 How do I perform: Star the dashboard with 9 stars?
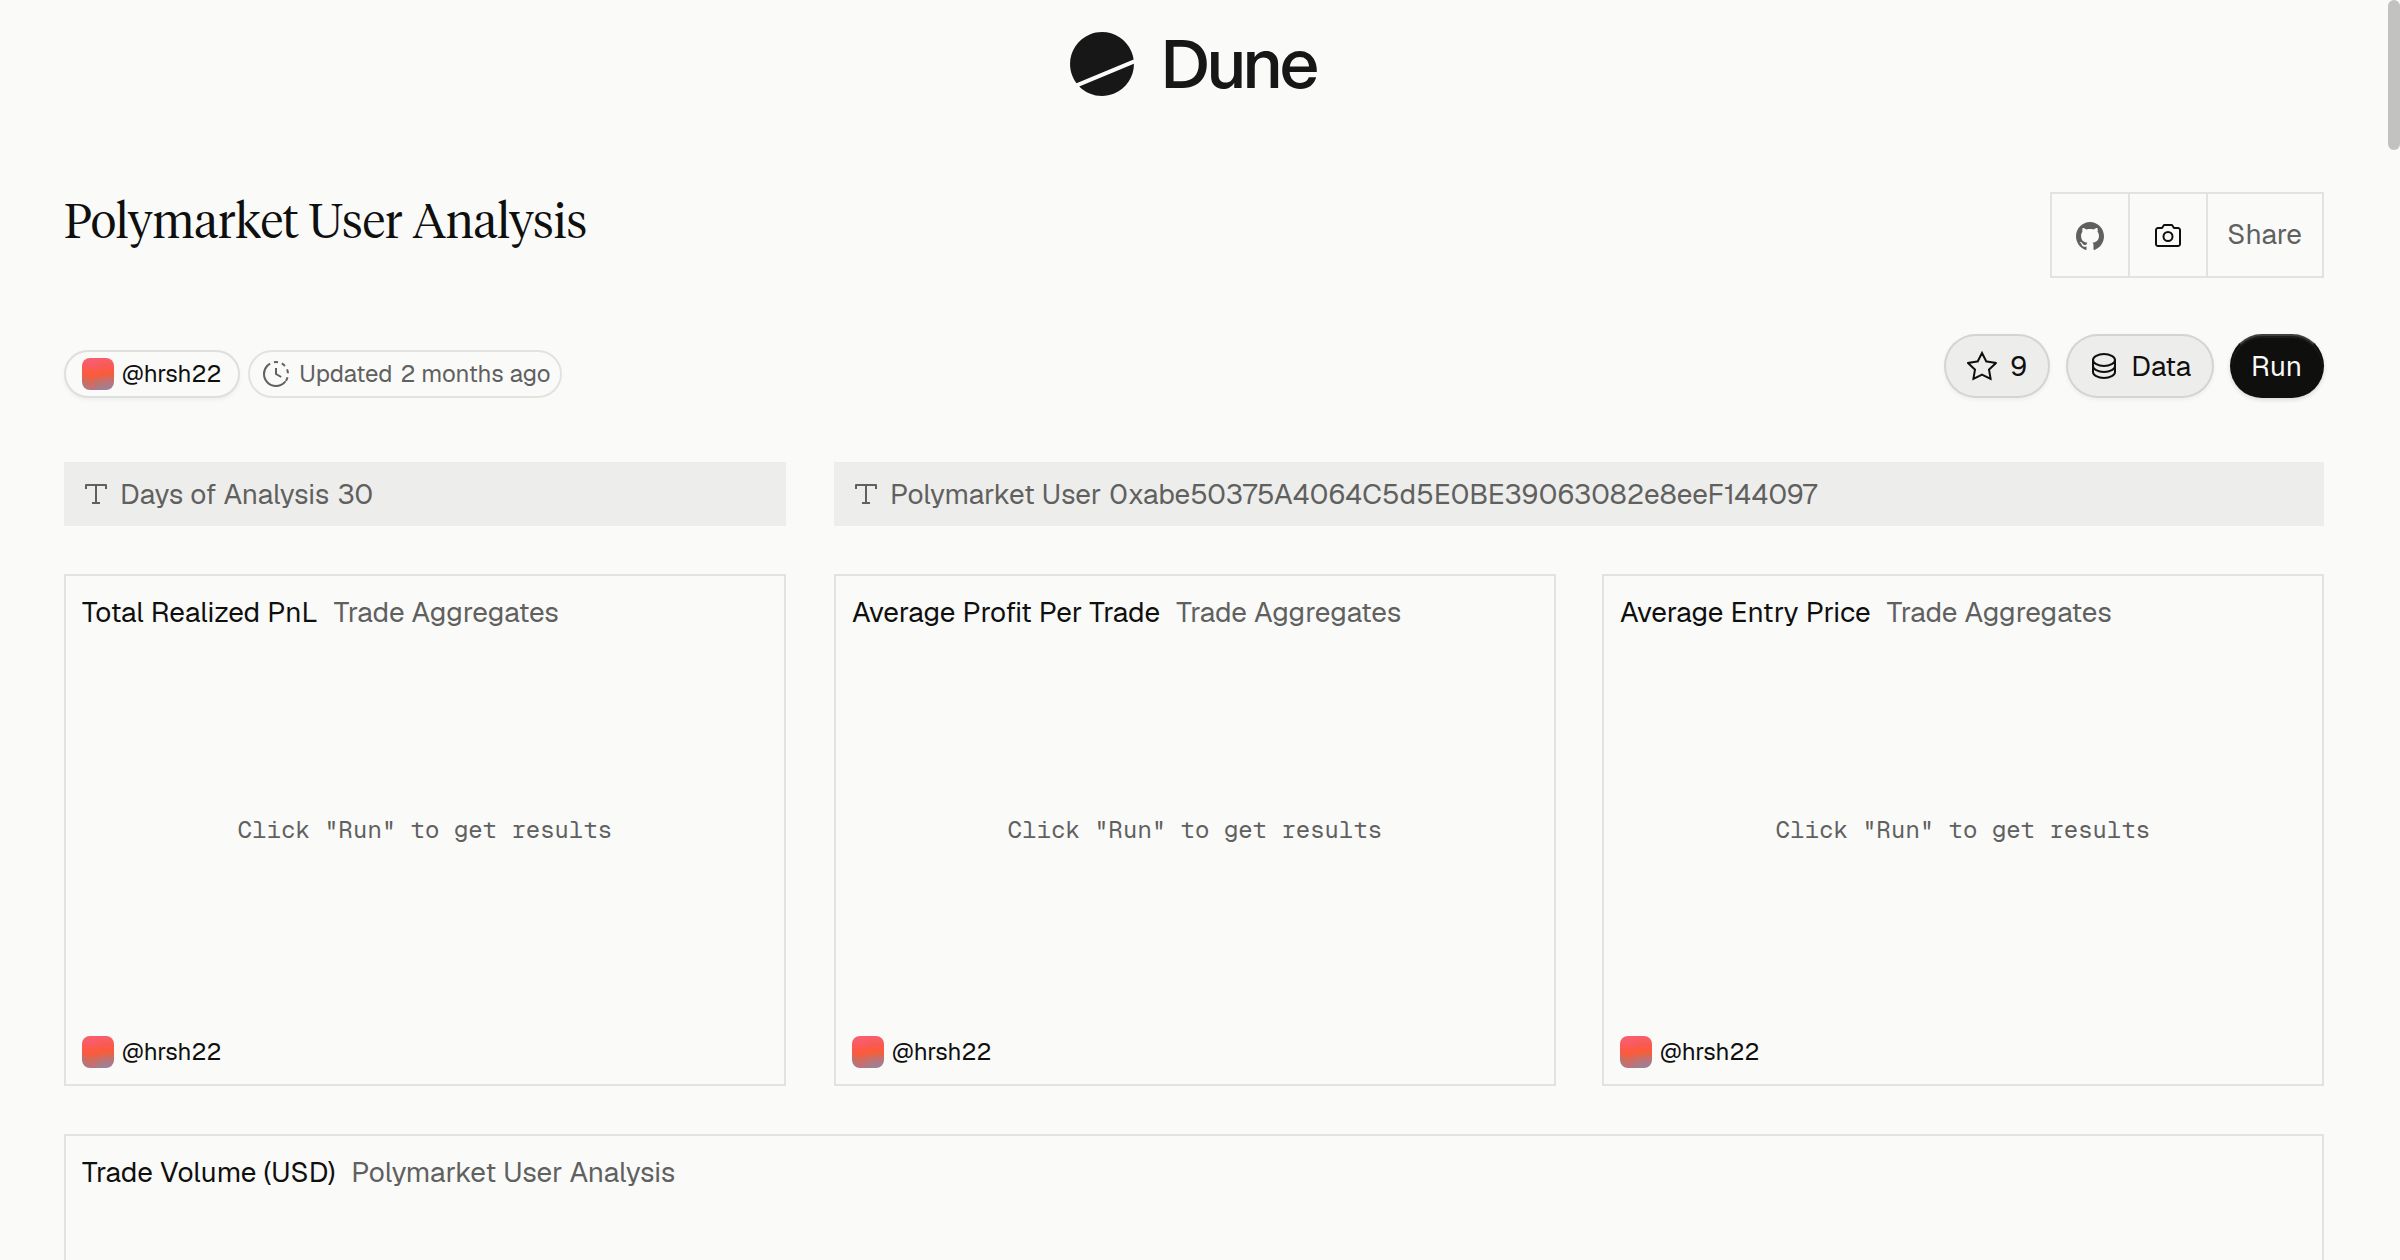pos(1996,366)
